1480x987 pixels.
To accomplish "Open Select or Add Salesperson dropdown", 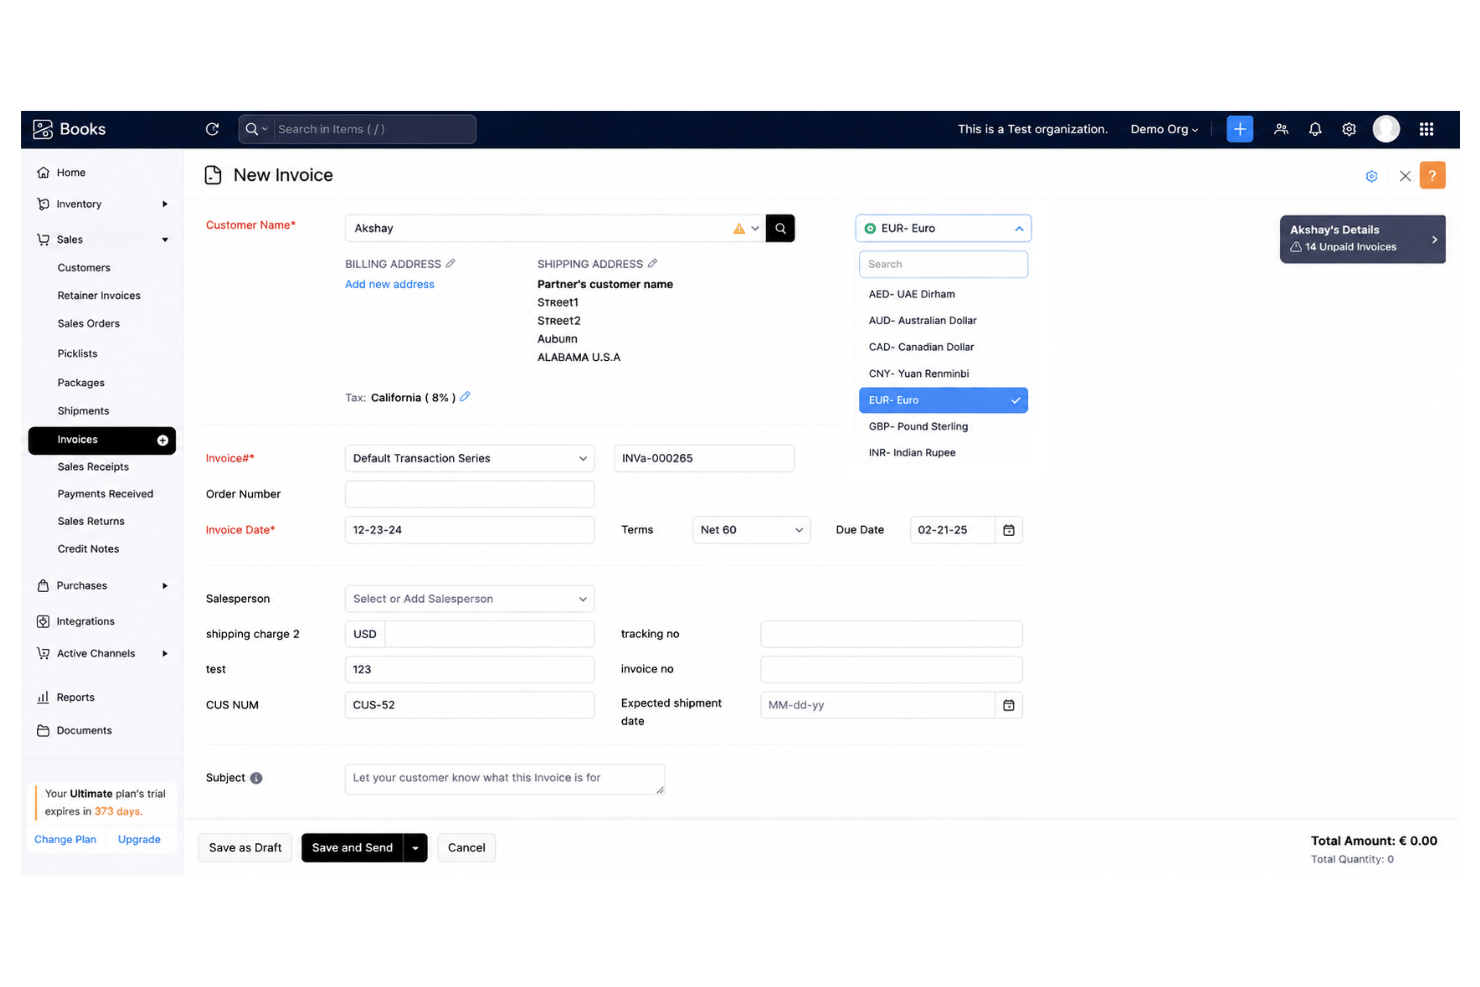I will tap(470, 599).
